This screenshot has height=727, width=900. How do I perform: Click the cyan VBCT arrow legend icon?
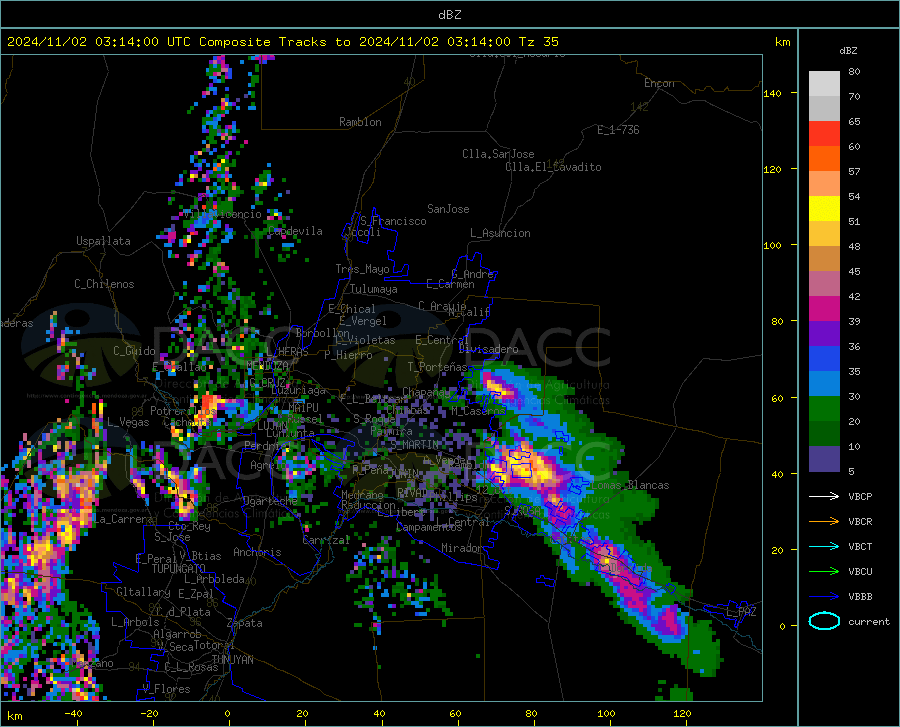point(824,546)
